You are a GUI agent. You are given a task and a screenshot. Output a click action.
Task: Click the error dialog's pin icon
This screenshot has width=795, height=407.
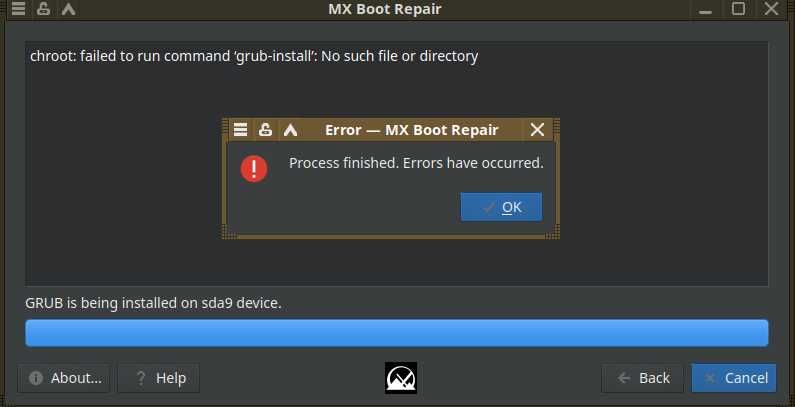(x=265, y=130)
